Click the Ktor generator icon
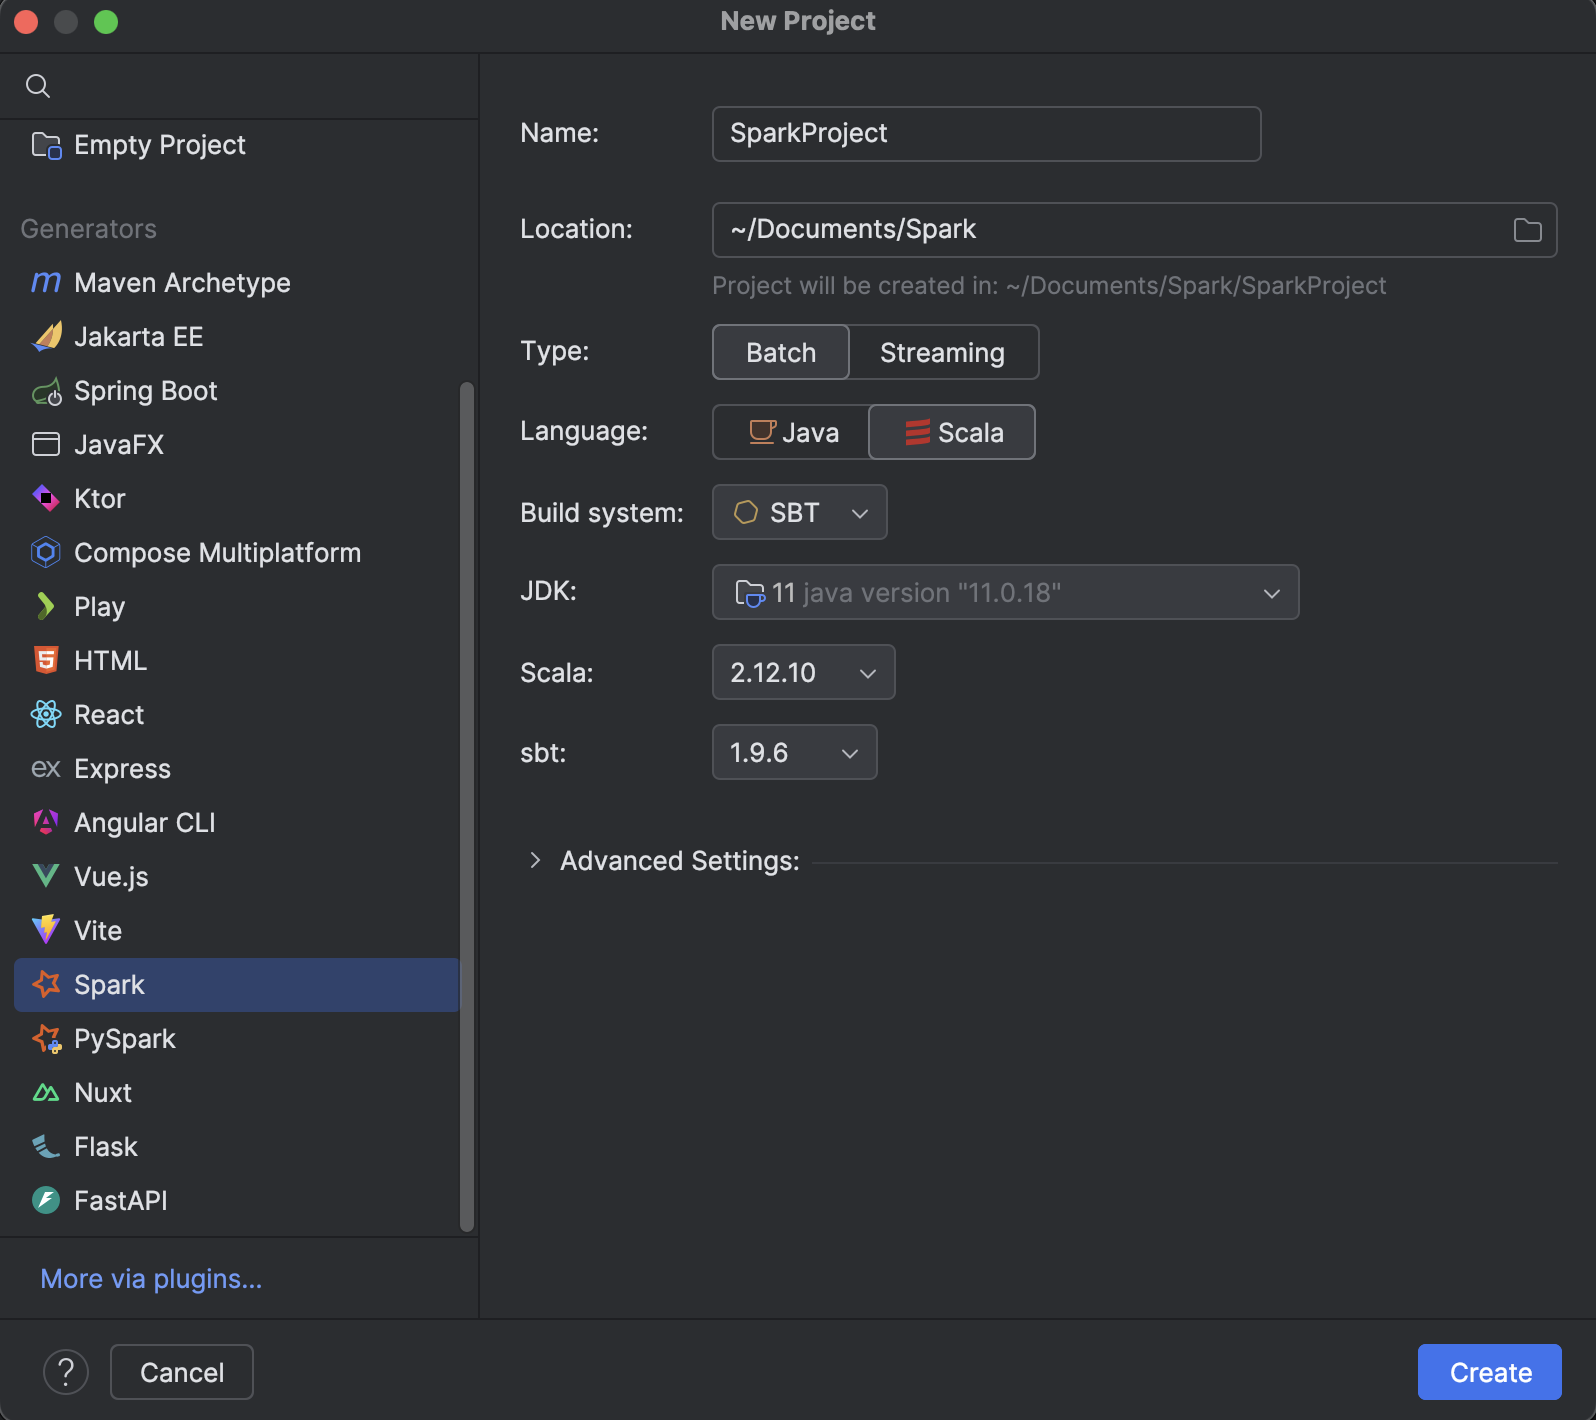This screenshot has height=1420, width=1596. click(46, 498)
